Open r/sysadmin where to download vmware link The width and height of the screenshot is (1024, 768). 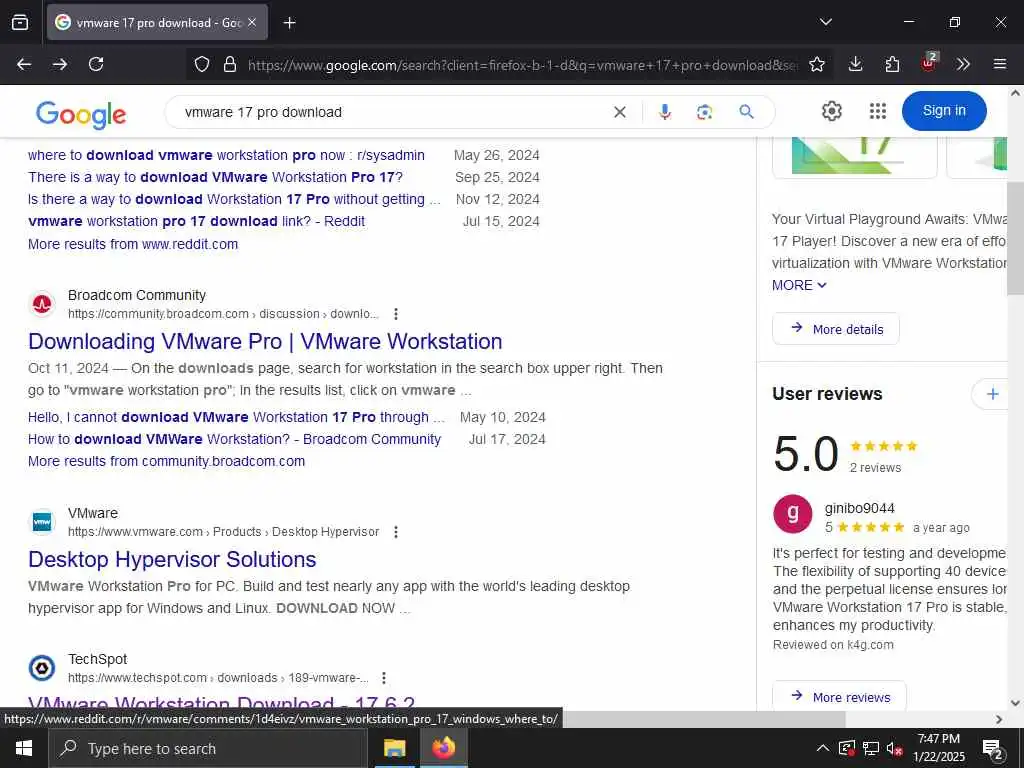(226, 155)
